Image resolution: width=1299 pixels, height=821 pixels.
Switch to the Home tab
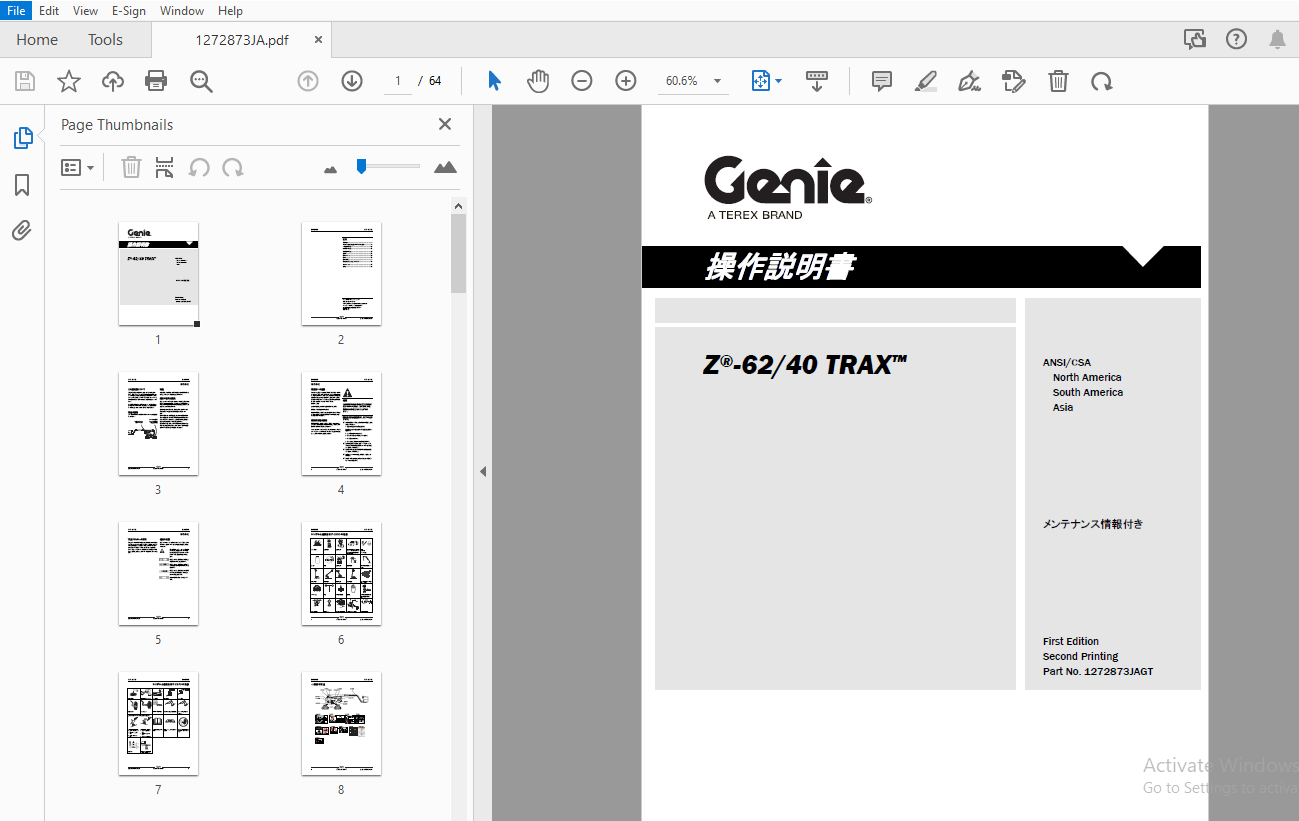37,39
